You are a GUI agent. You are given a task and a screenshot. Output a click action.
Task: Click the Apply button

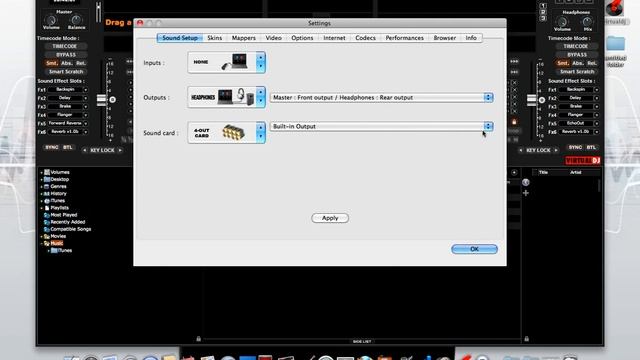(x=330, y=218)
